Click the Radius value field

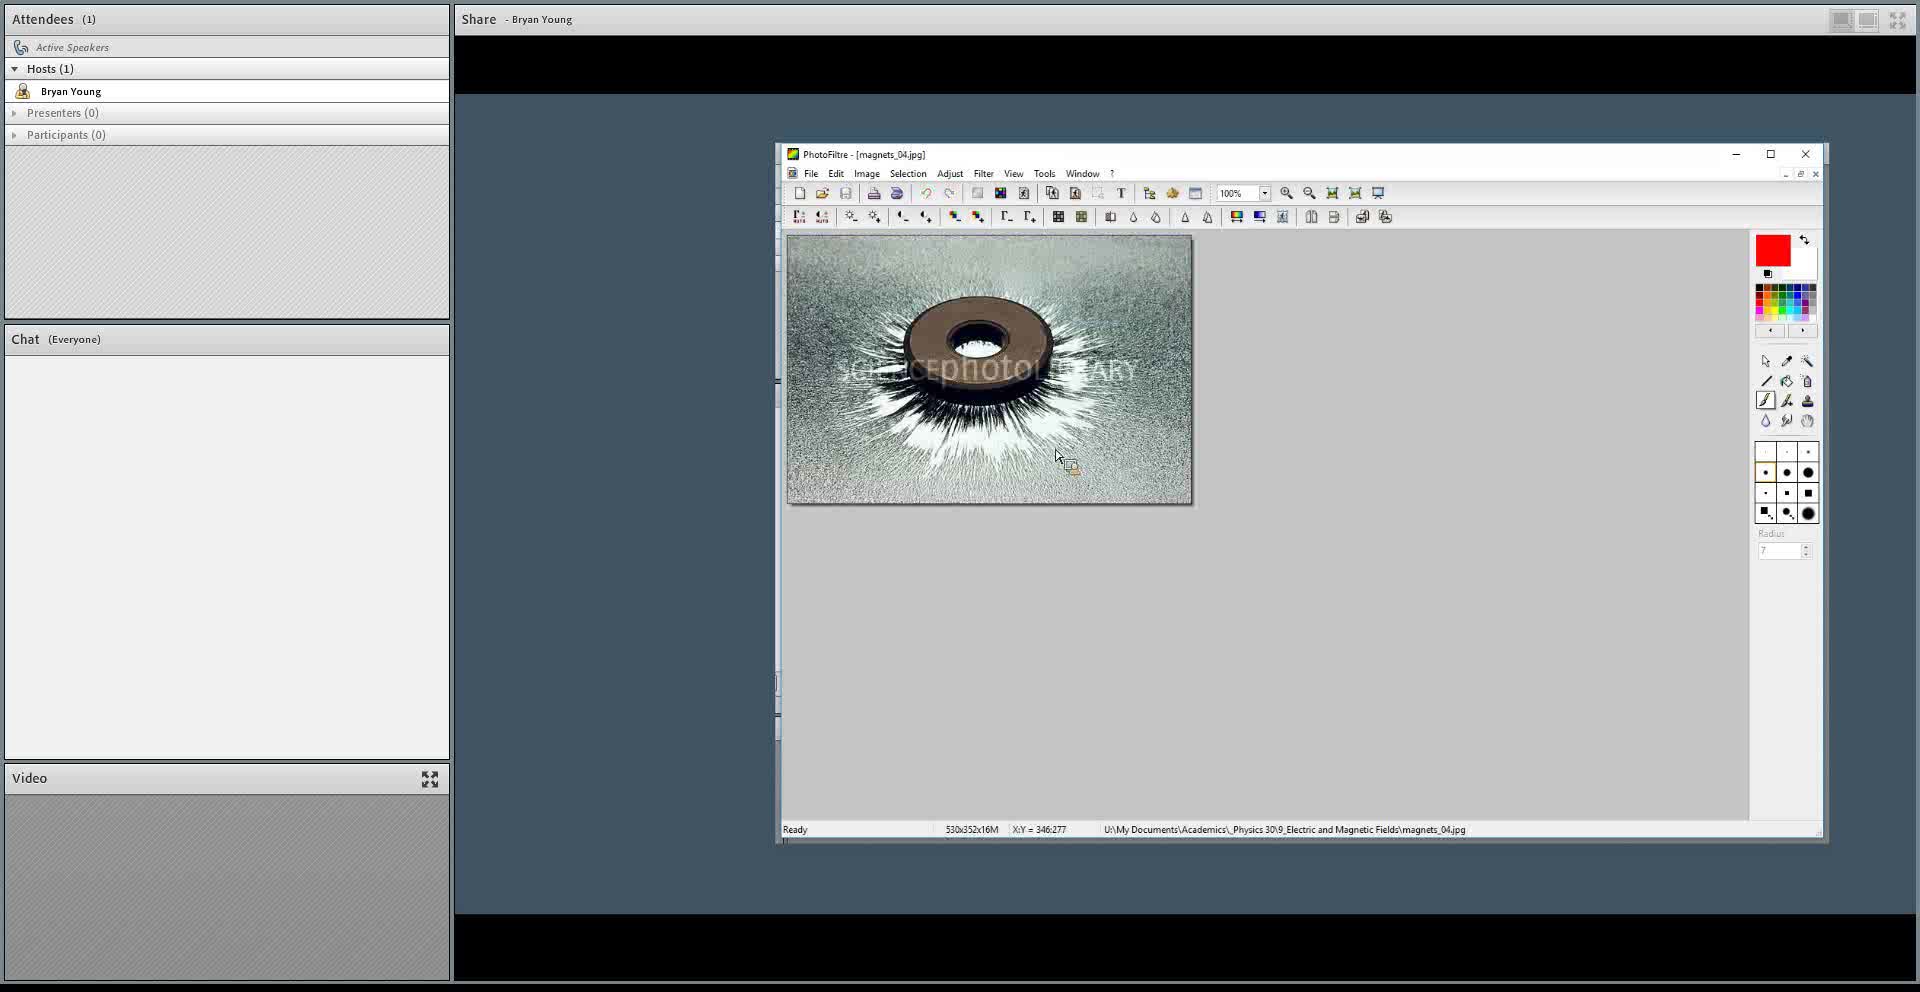[1779, 551]
